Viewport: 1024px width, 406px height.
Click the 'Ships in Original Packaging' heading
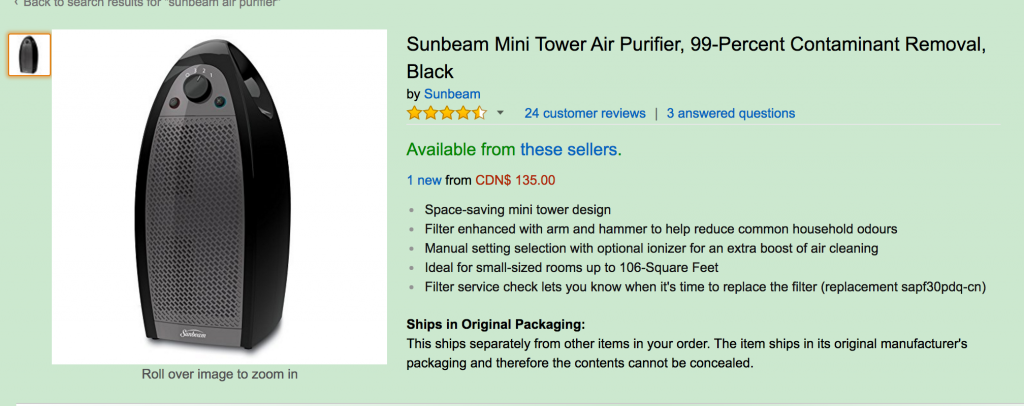(496, 324)
